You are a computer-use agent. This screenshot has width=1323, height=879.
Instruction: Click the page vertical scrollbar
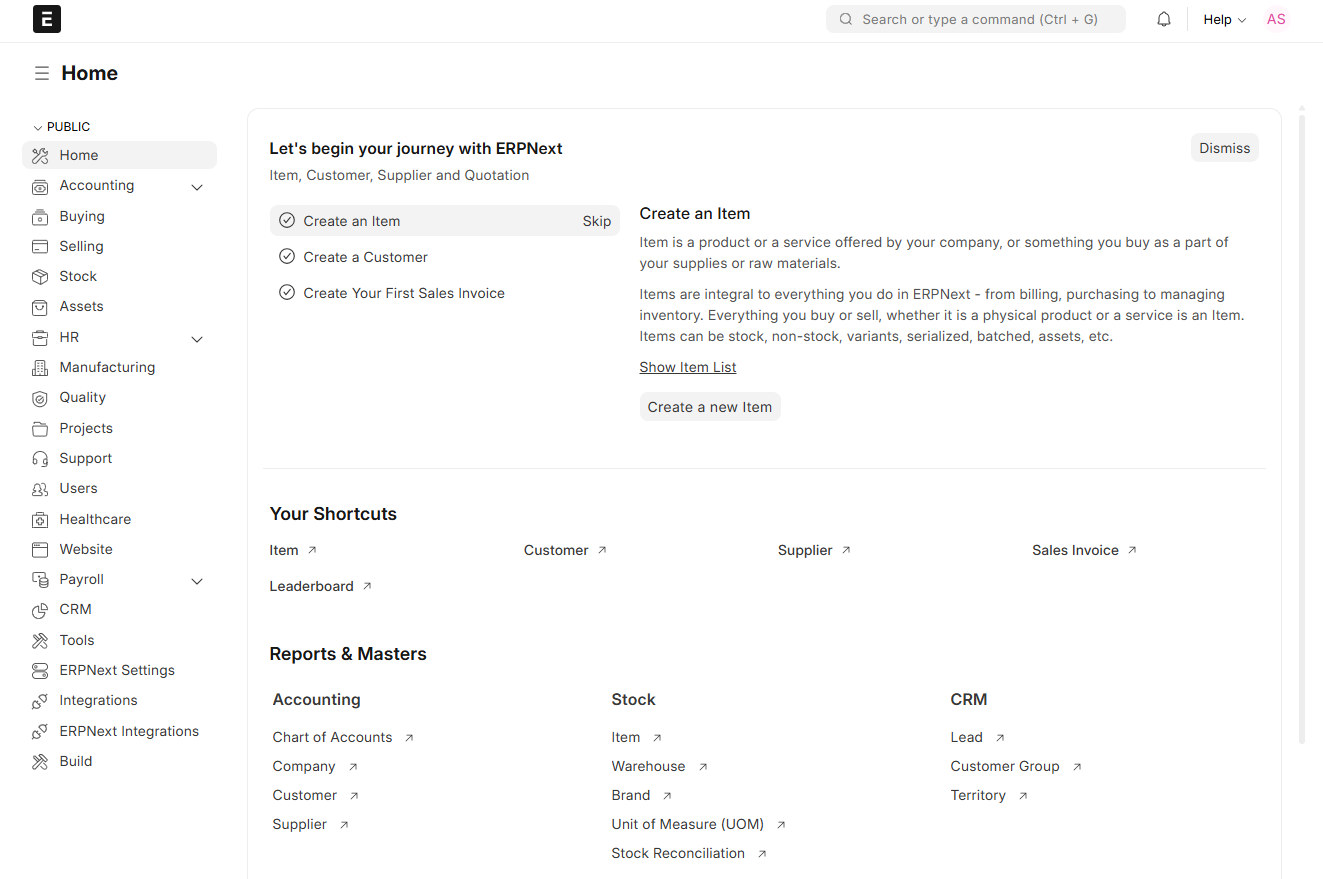(1302, 430)
